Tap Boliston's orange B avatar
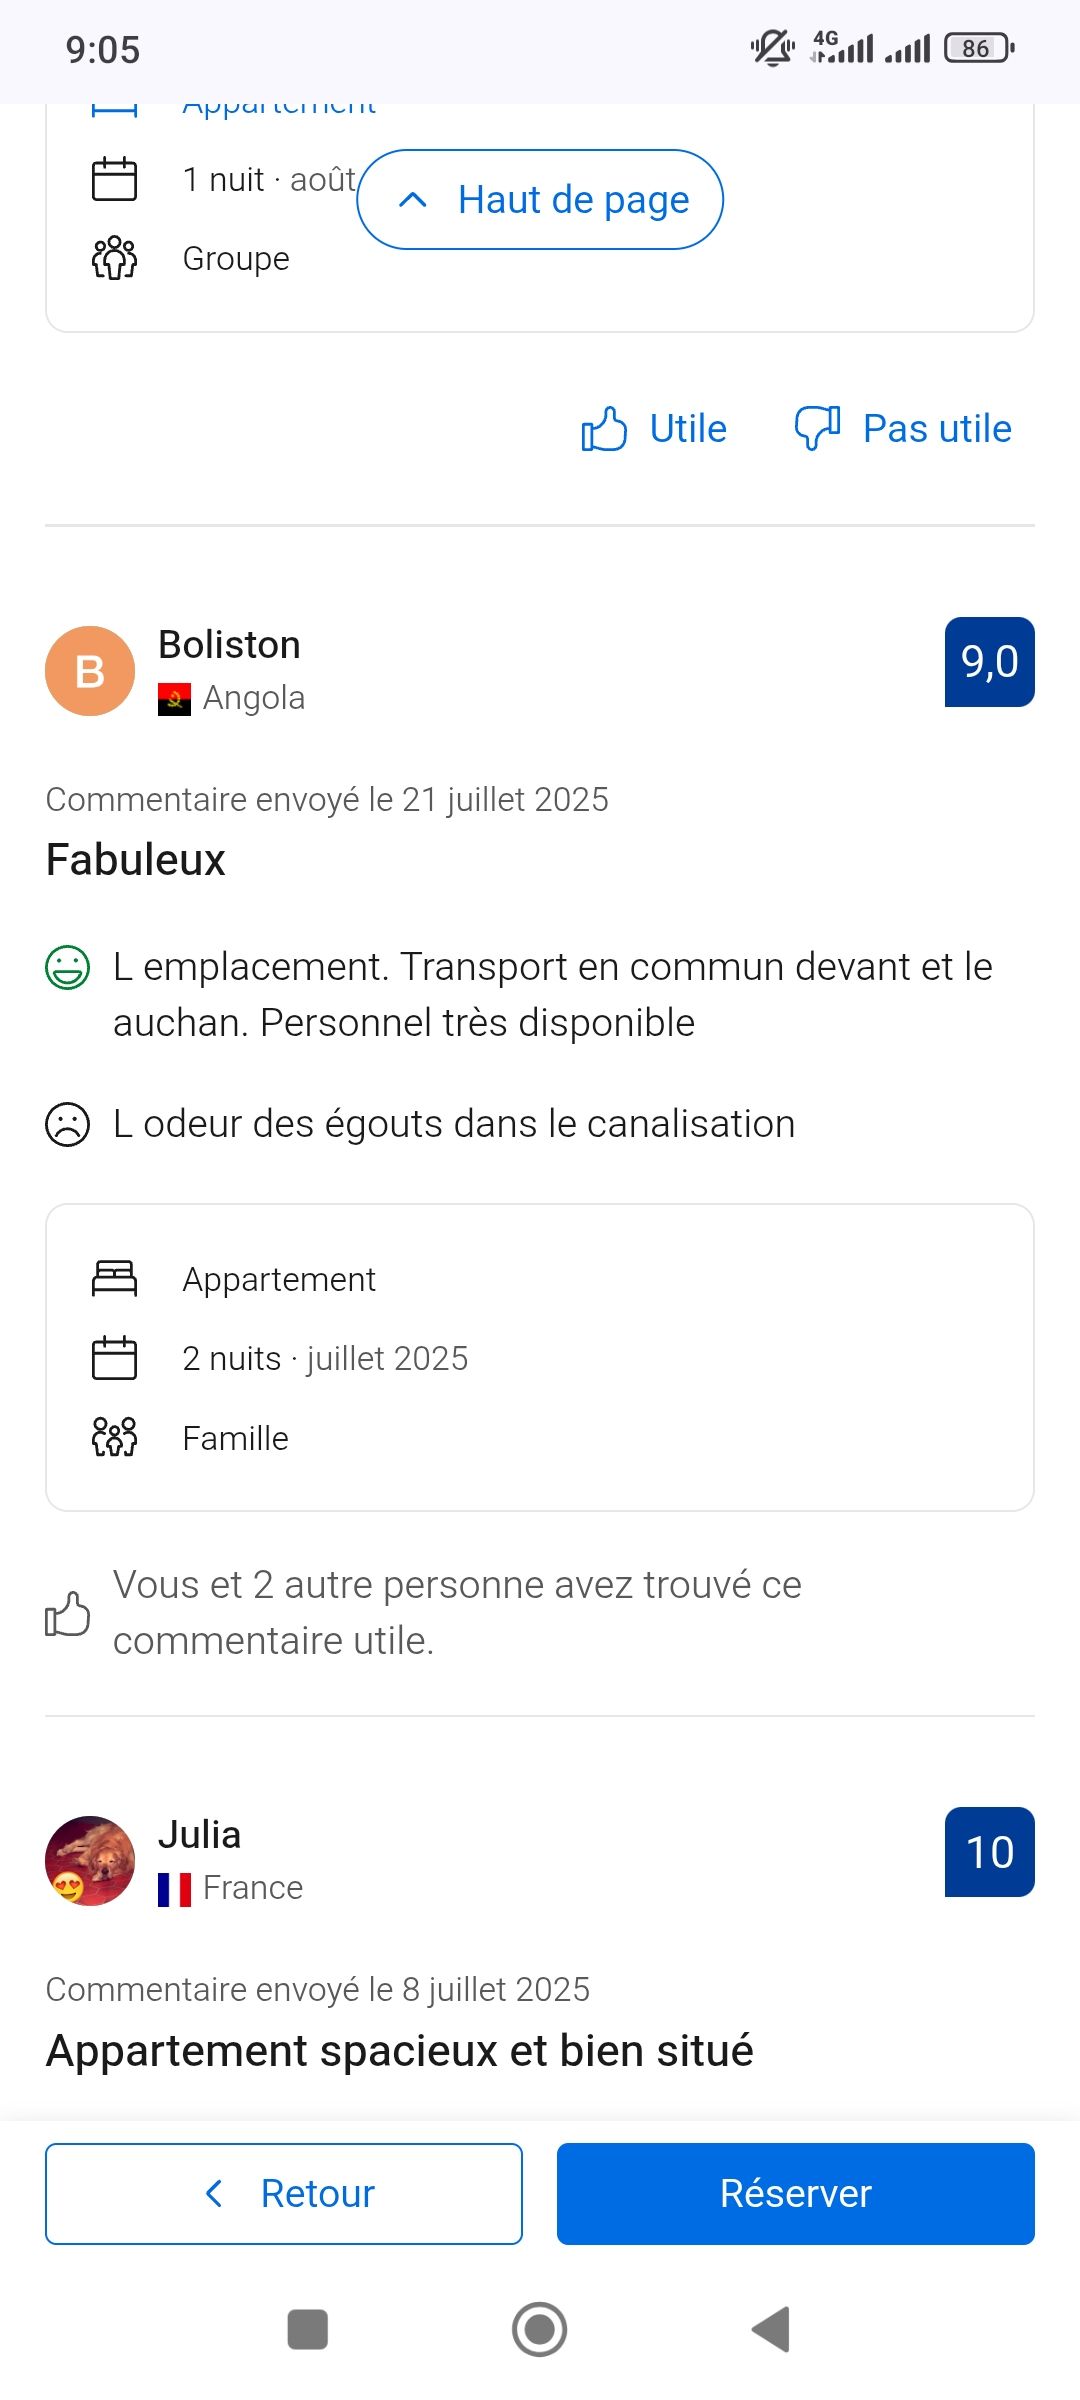The height and width of the screenshot is (2400, 1080). point(90,671)
